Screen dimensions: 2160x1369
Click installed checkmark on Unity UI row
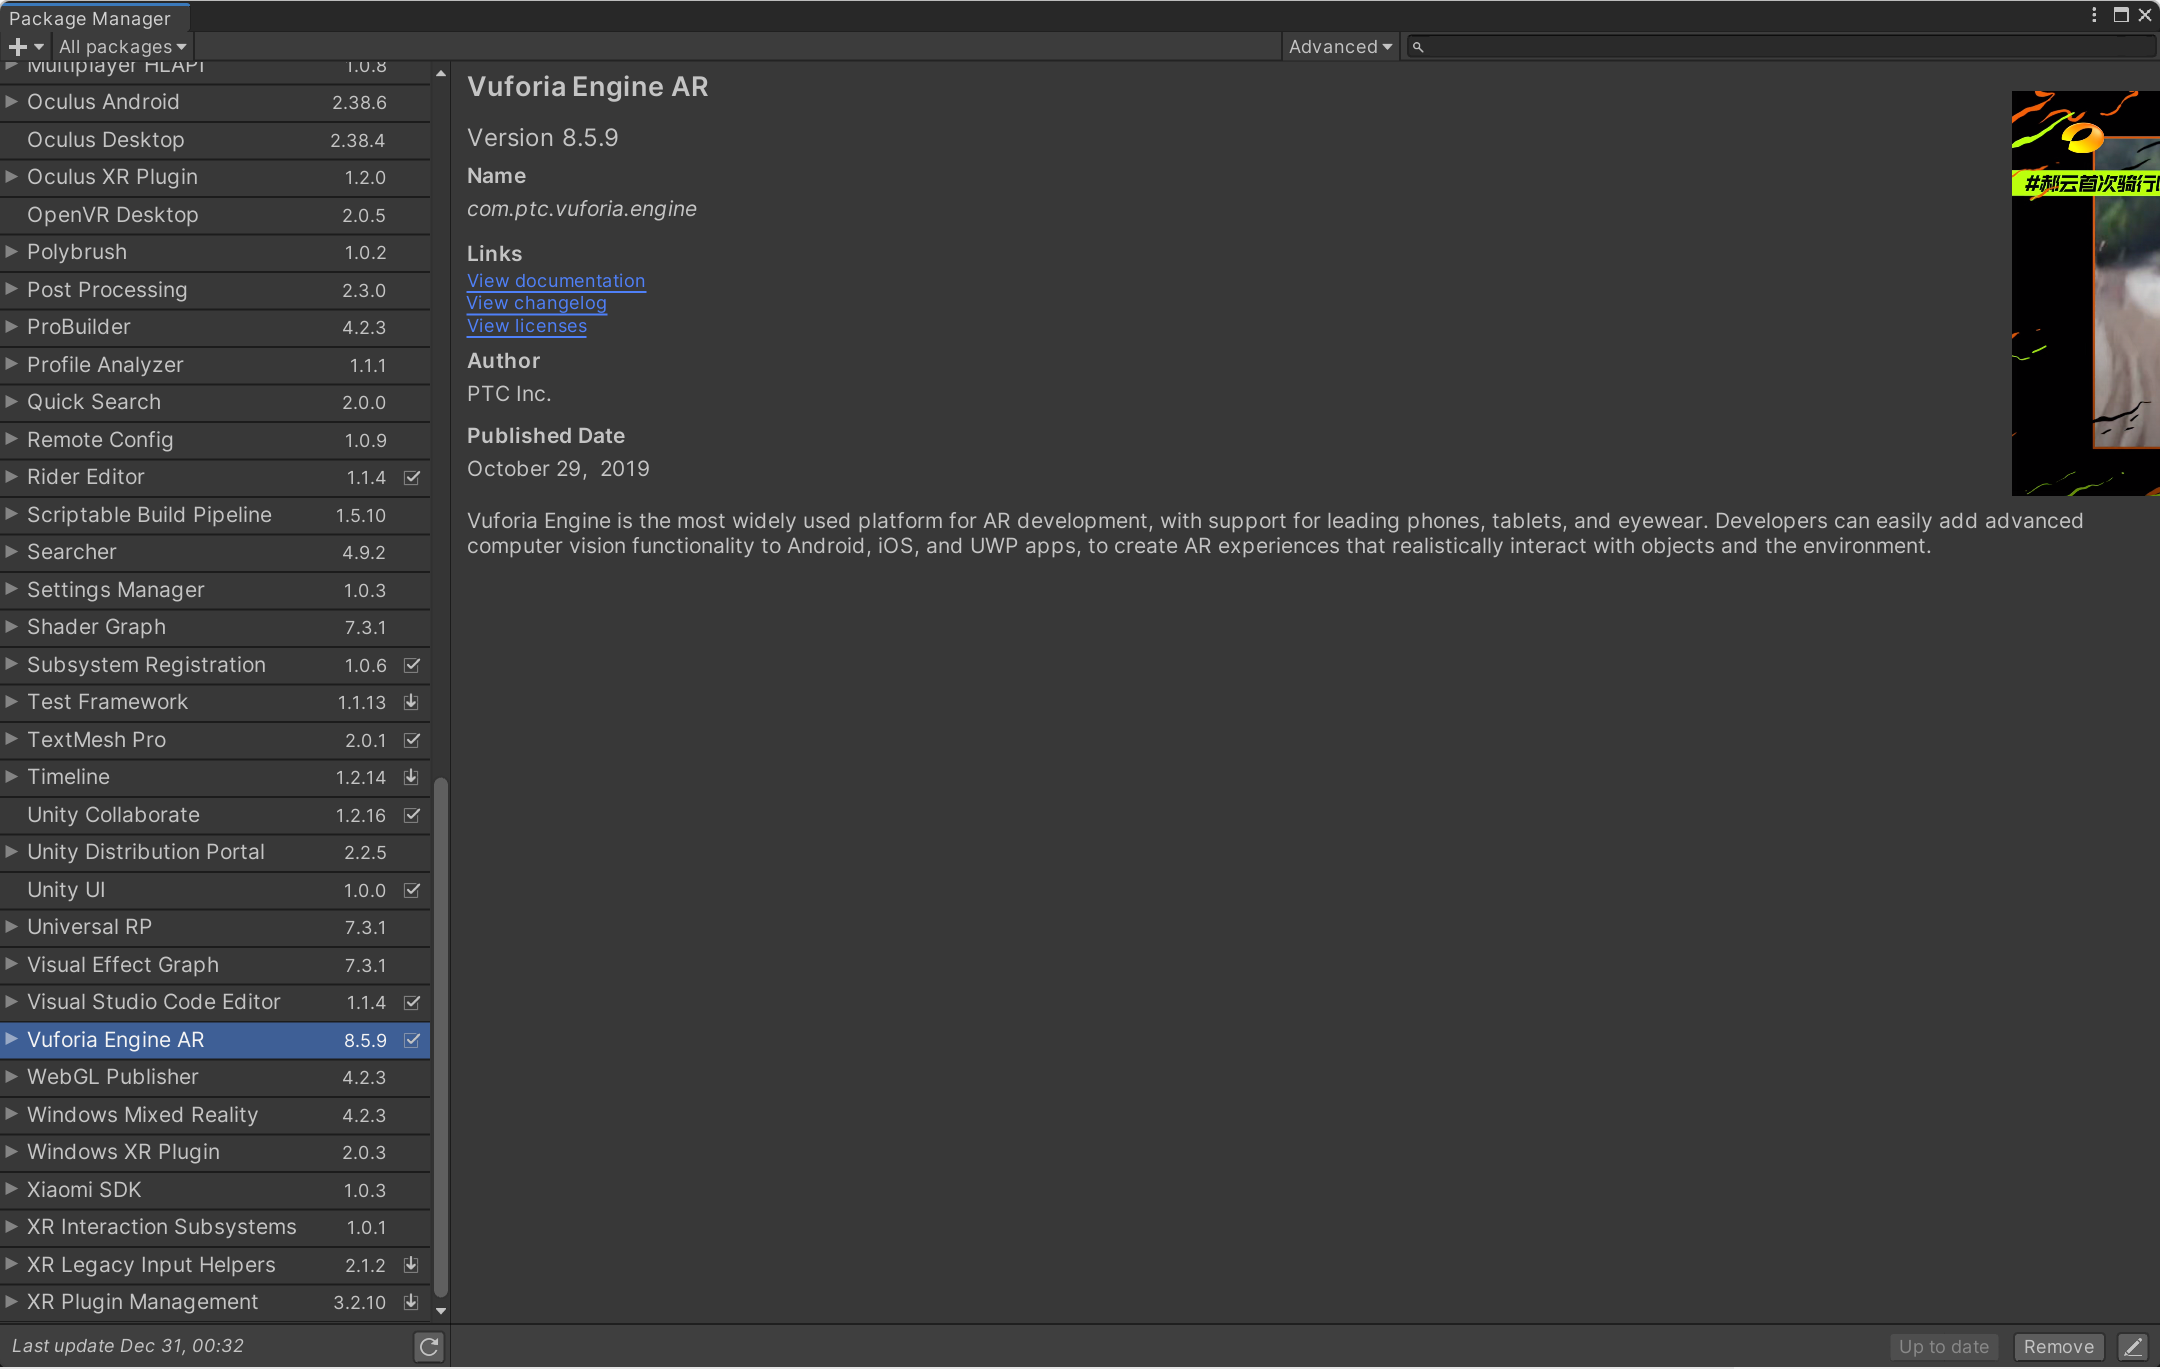click(411, 890)
